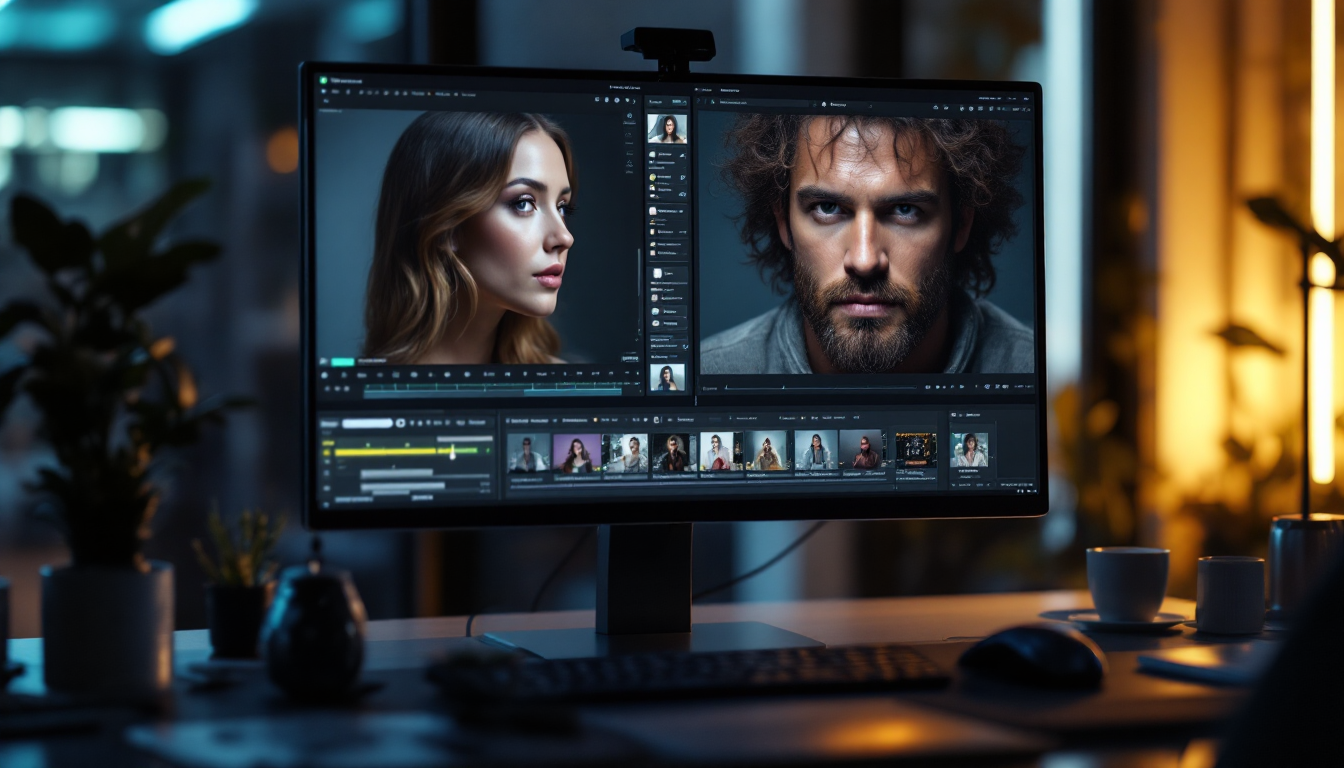Click the highlighted teal button under the left preview
Viewport: 1344px width, 768px height.
click(341, 360)
